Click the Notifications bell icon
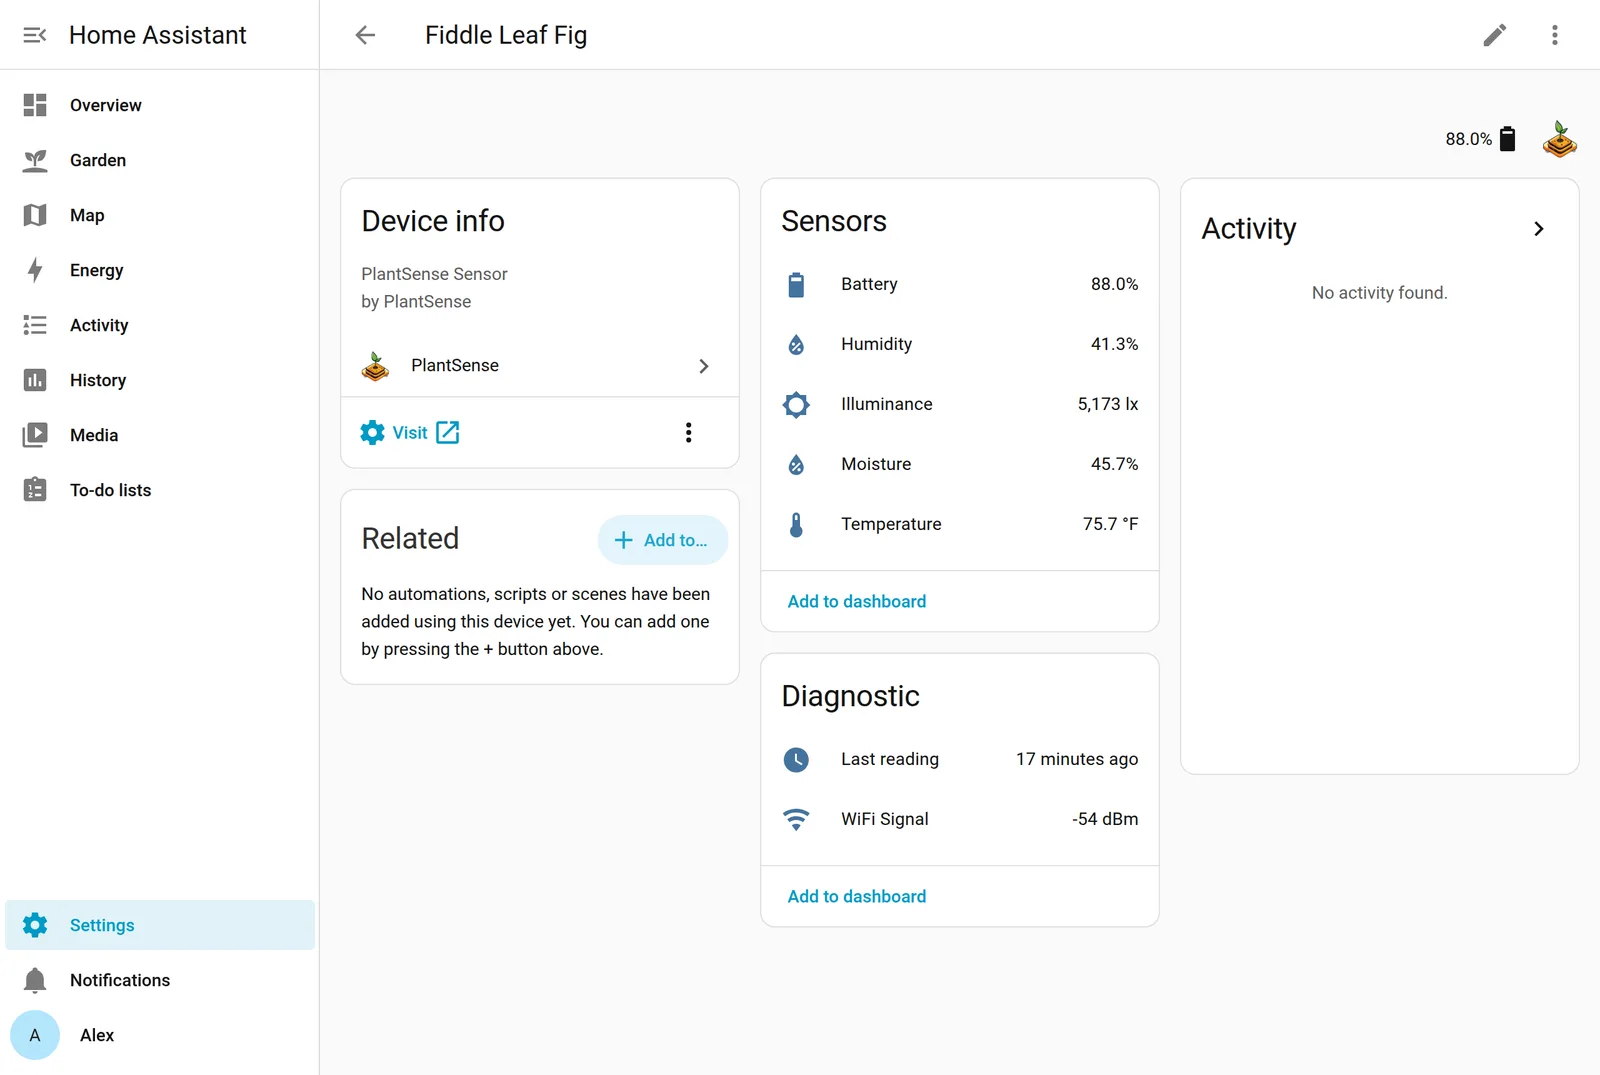This screenshot has width=1600, height=1075. 35,980
